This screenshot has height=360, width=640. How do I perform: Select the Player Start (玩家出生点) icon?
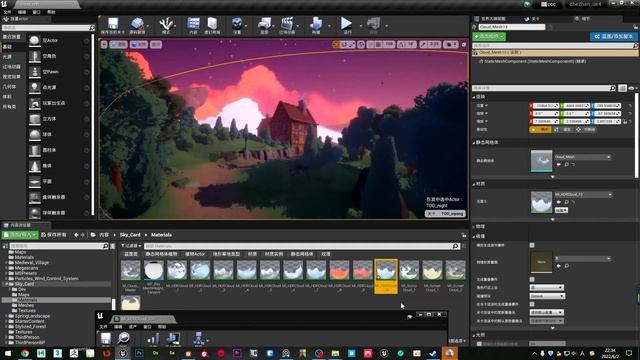point(35,103)
